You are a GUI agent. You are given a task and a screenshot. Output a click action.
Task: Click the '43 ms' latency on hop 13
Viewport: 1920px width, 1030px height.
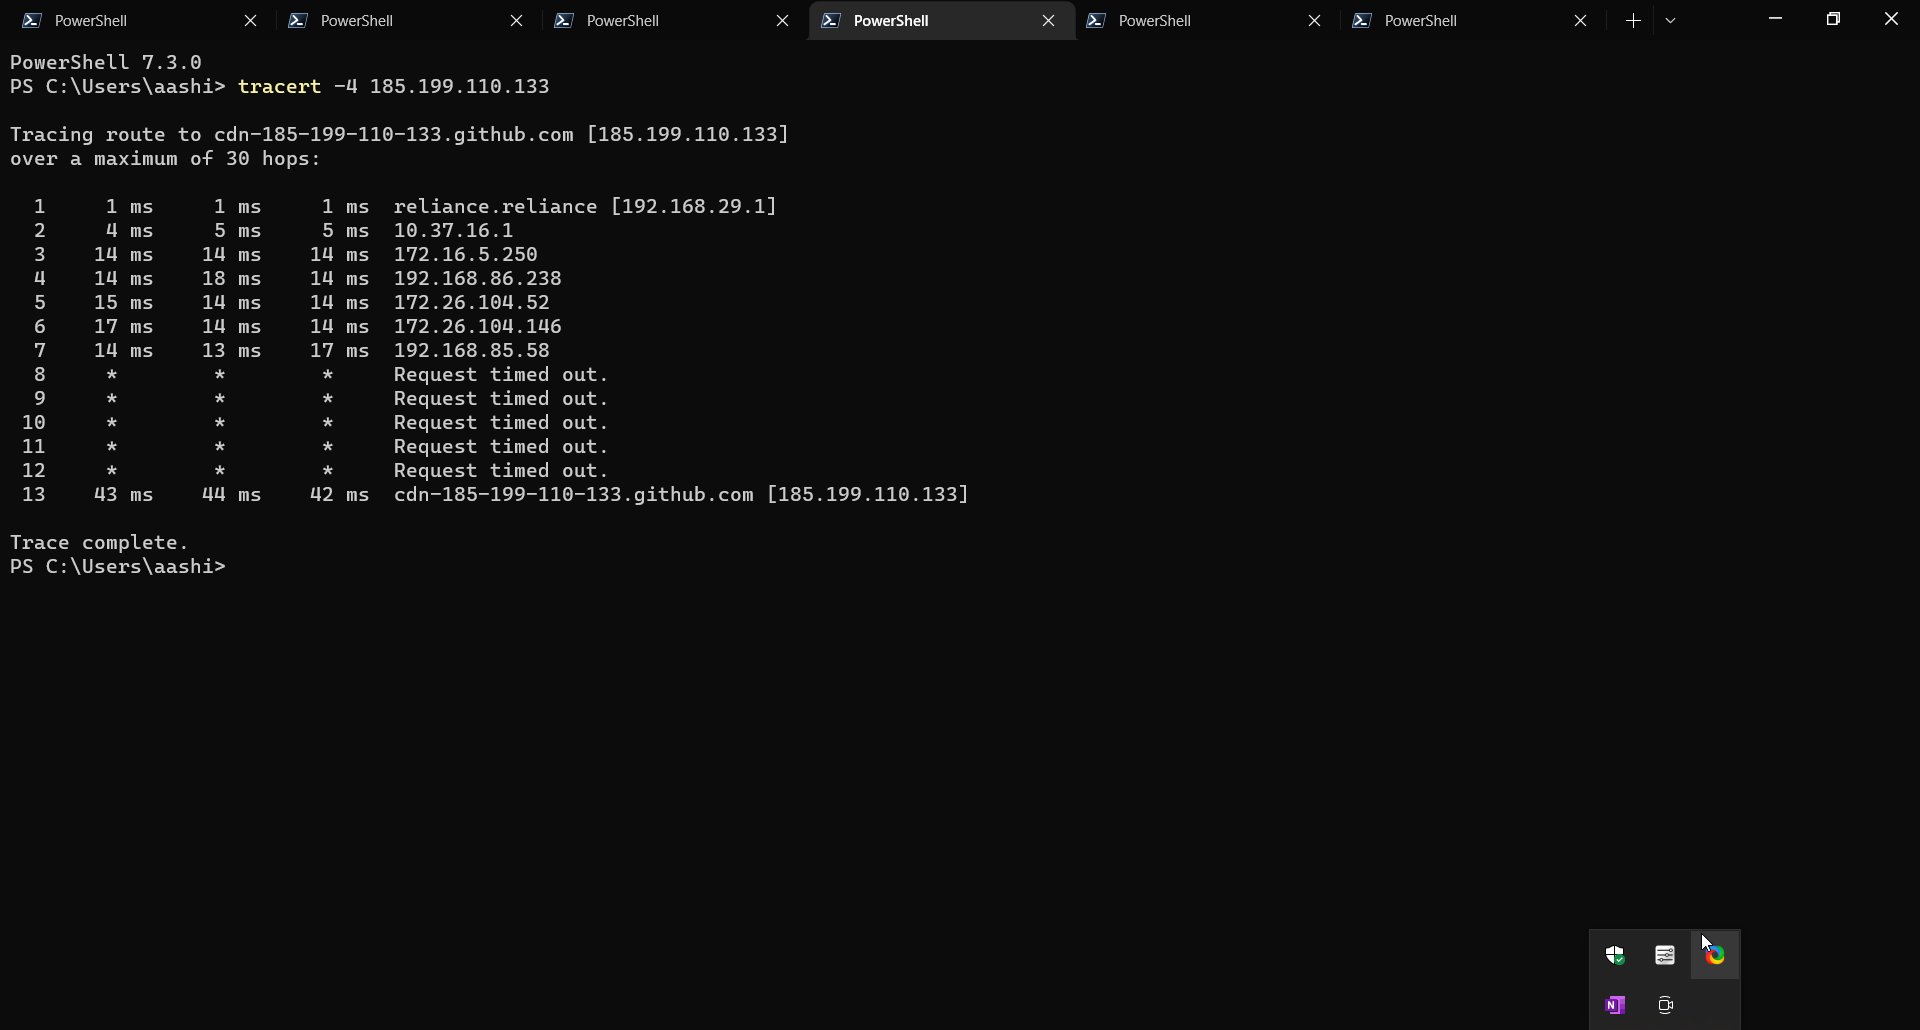tap(124, 494)
